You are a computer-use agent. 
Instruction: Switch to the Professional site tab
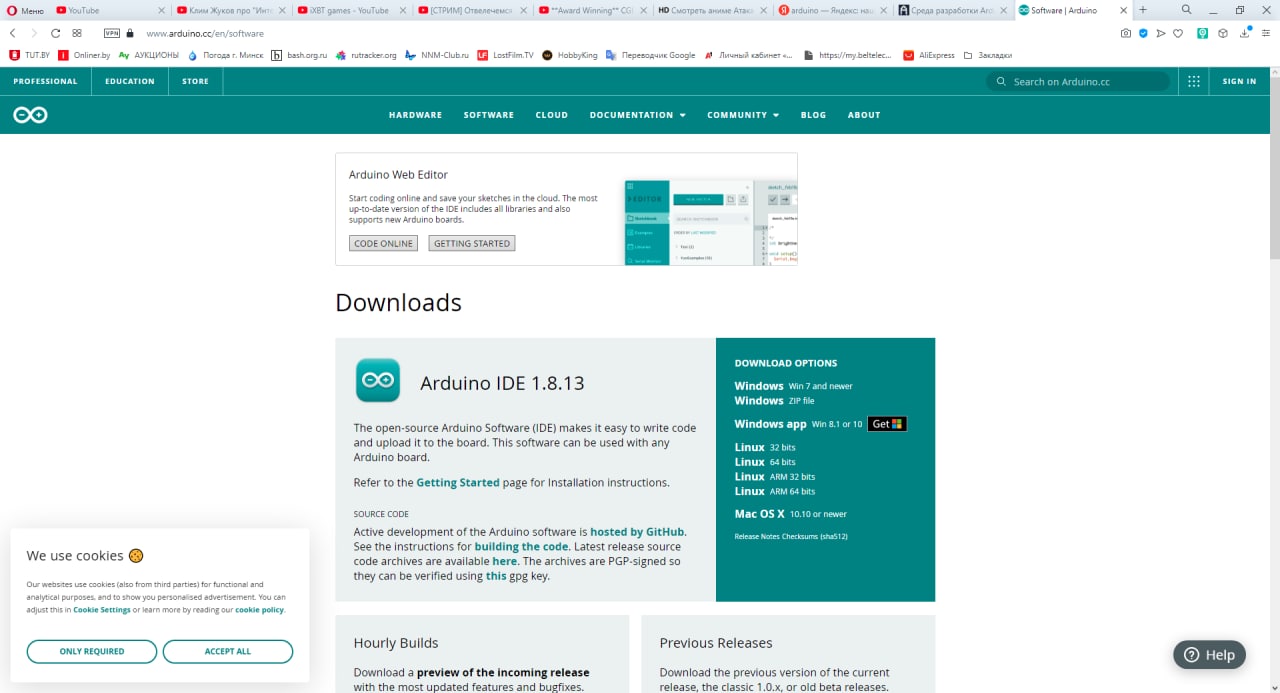tap(45, 81)
